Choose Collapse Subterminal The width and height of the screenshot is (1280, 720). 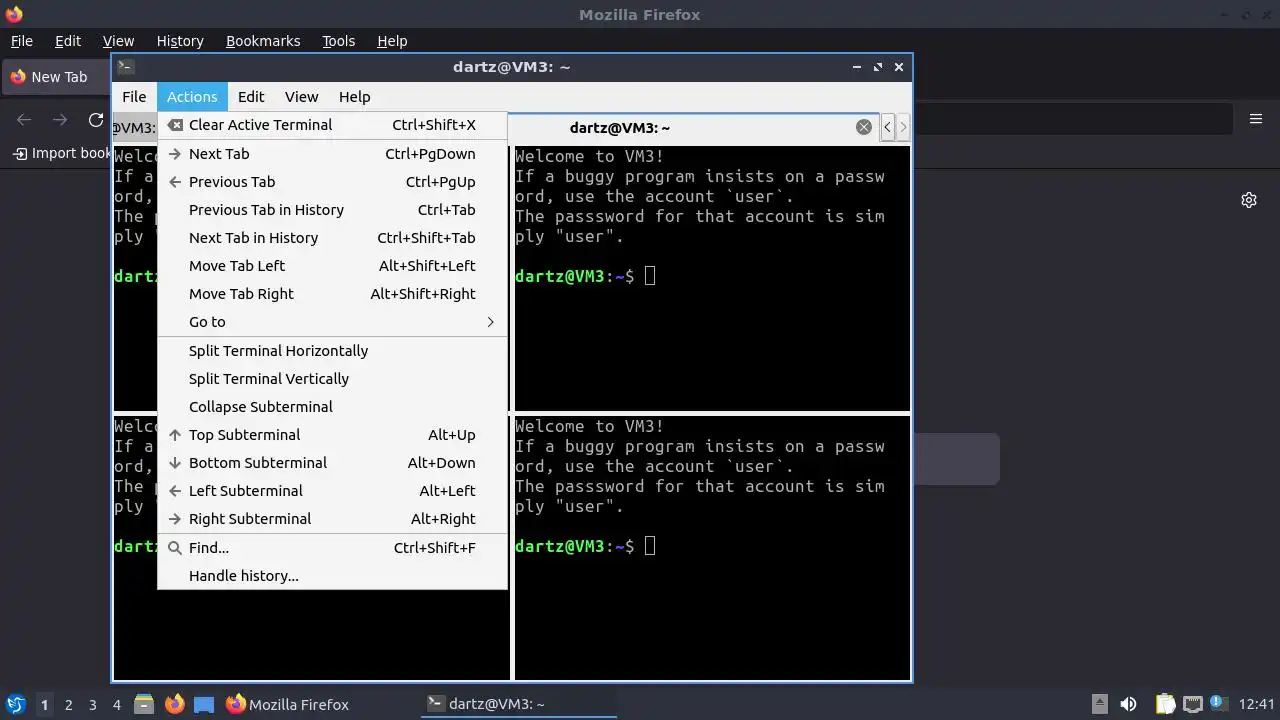click(x=332, y=407)
